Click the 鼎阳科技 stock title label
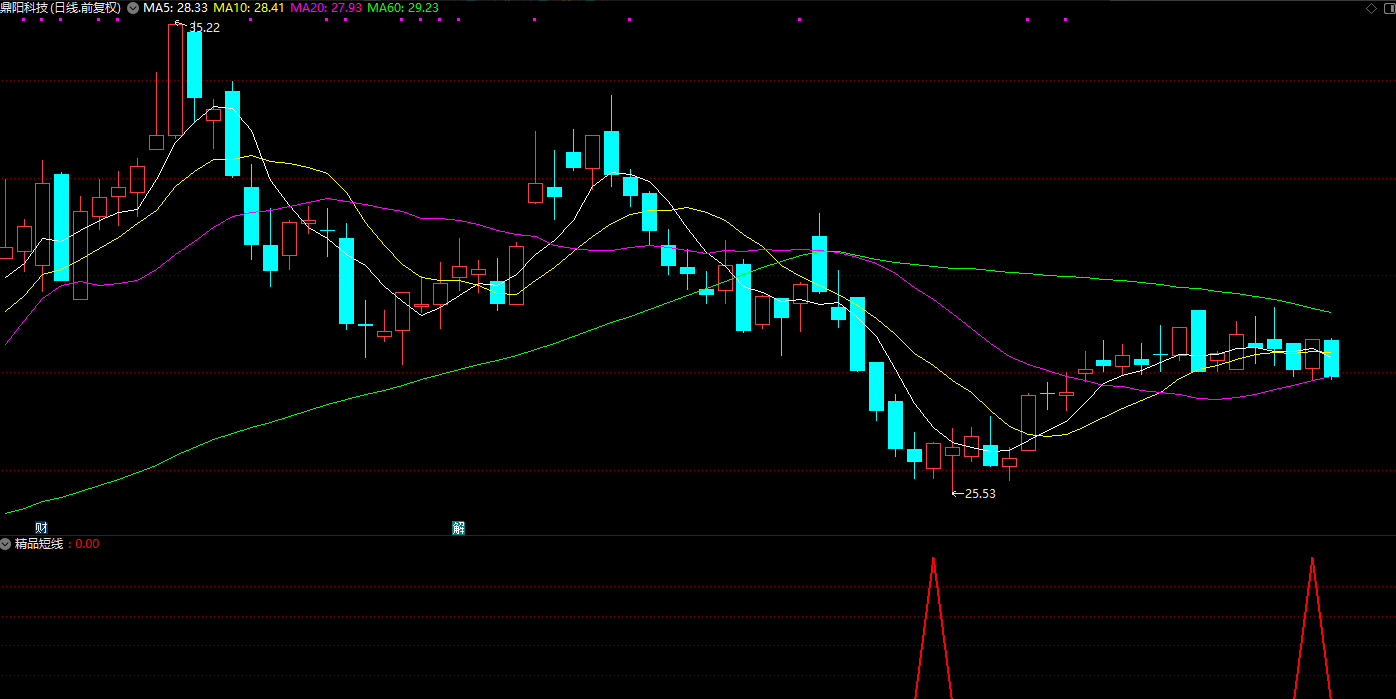Screen dimensions: 1396x699 pos(60,8)
